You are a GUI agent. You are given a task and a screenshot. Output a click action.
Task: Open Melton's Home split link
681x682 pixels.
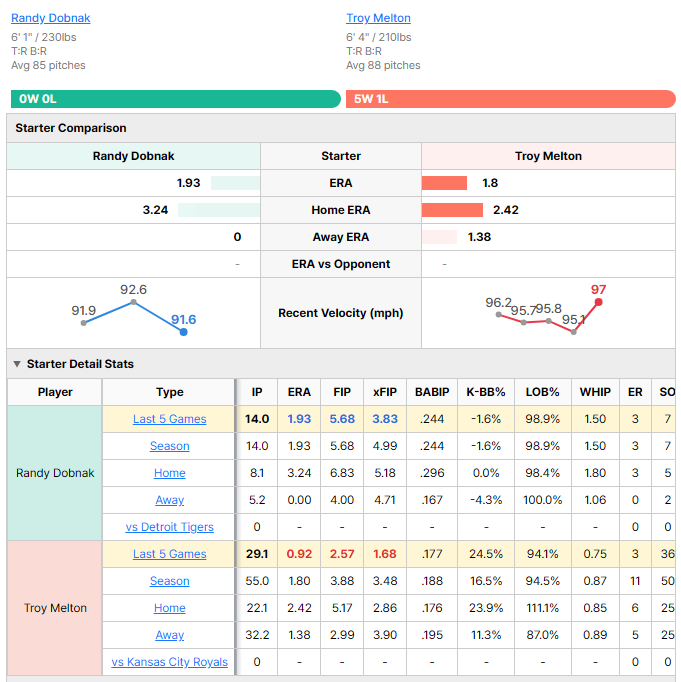[x=170, y=608]
